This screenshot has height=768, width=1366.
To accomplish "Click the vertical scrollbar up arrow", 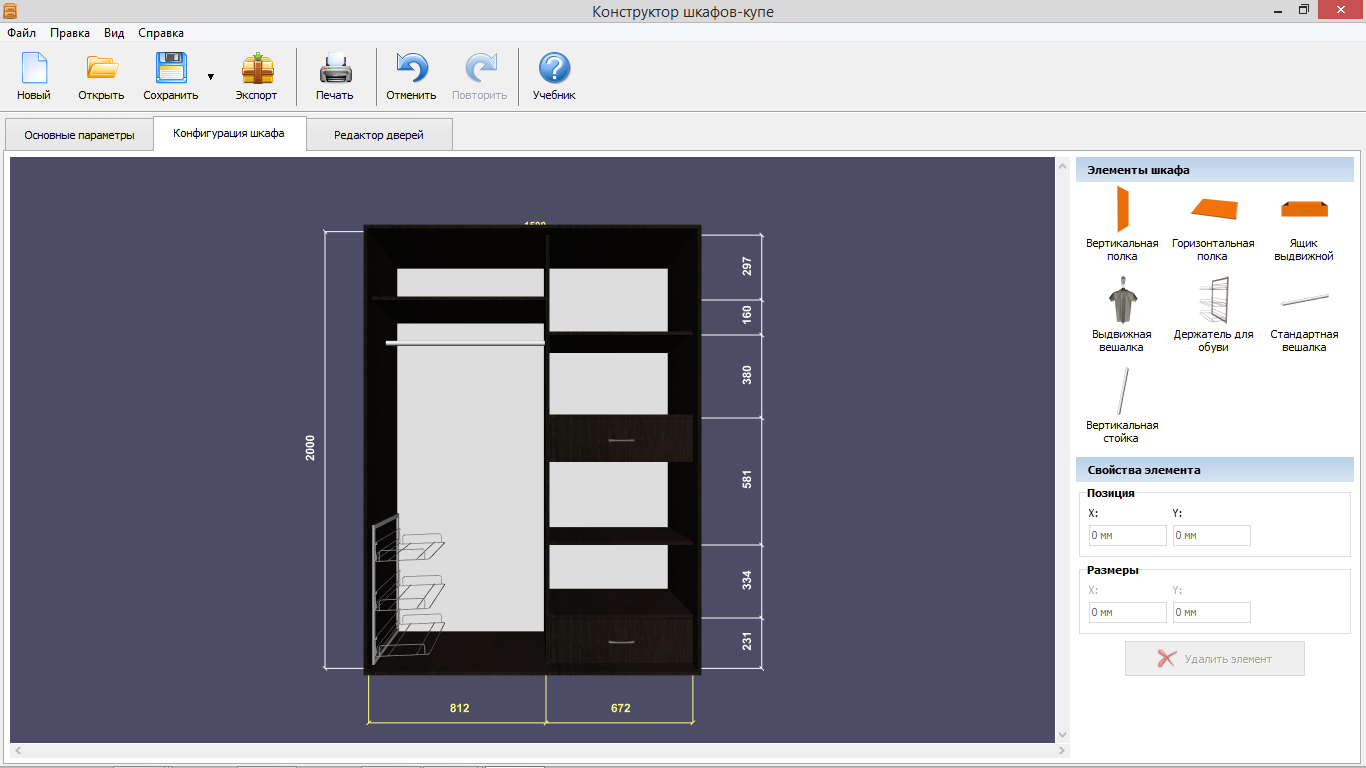I will [1063, 164].
